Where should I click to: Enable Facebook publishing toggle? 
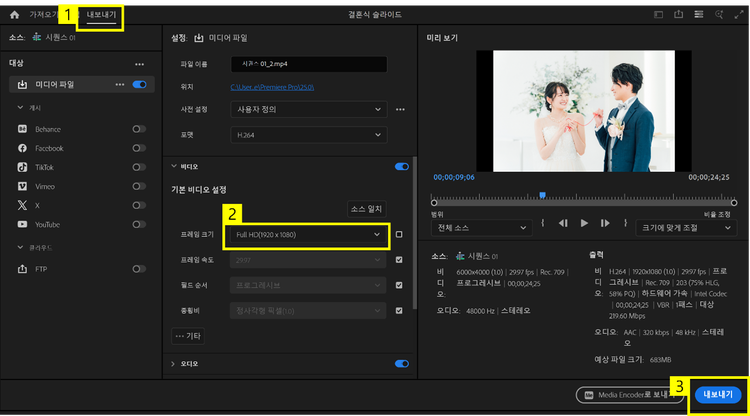139,148
